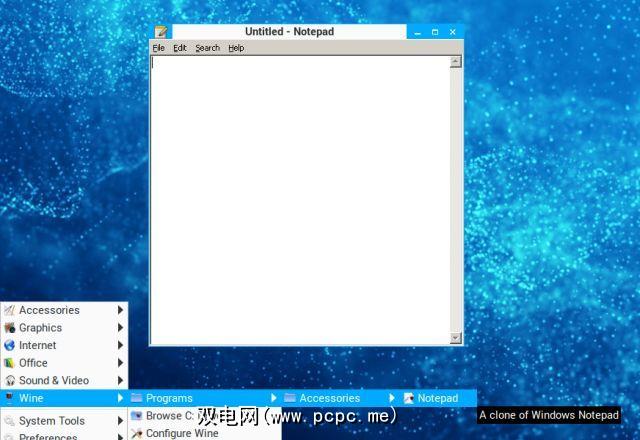The height and width of the screenshot is (440, 640).
Task: Select Browse C: Drive in Wine menu
Action: pyautogui.click(x=205, y=416)
